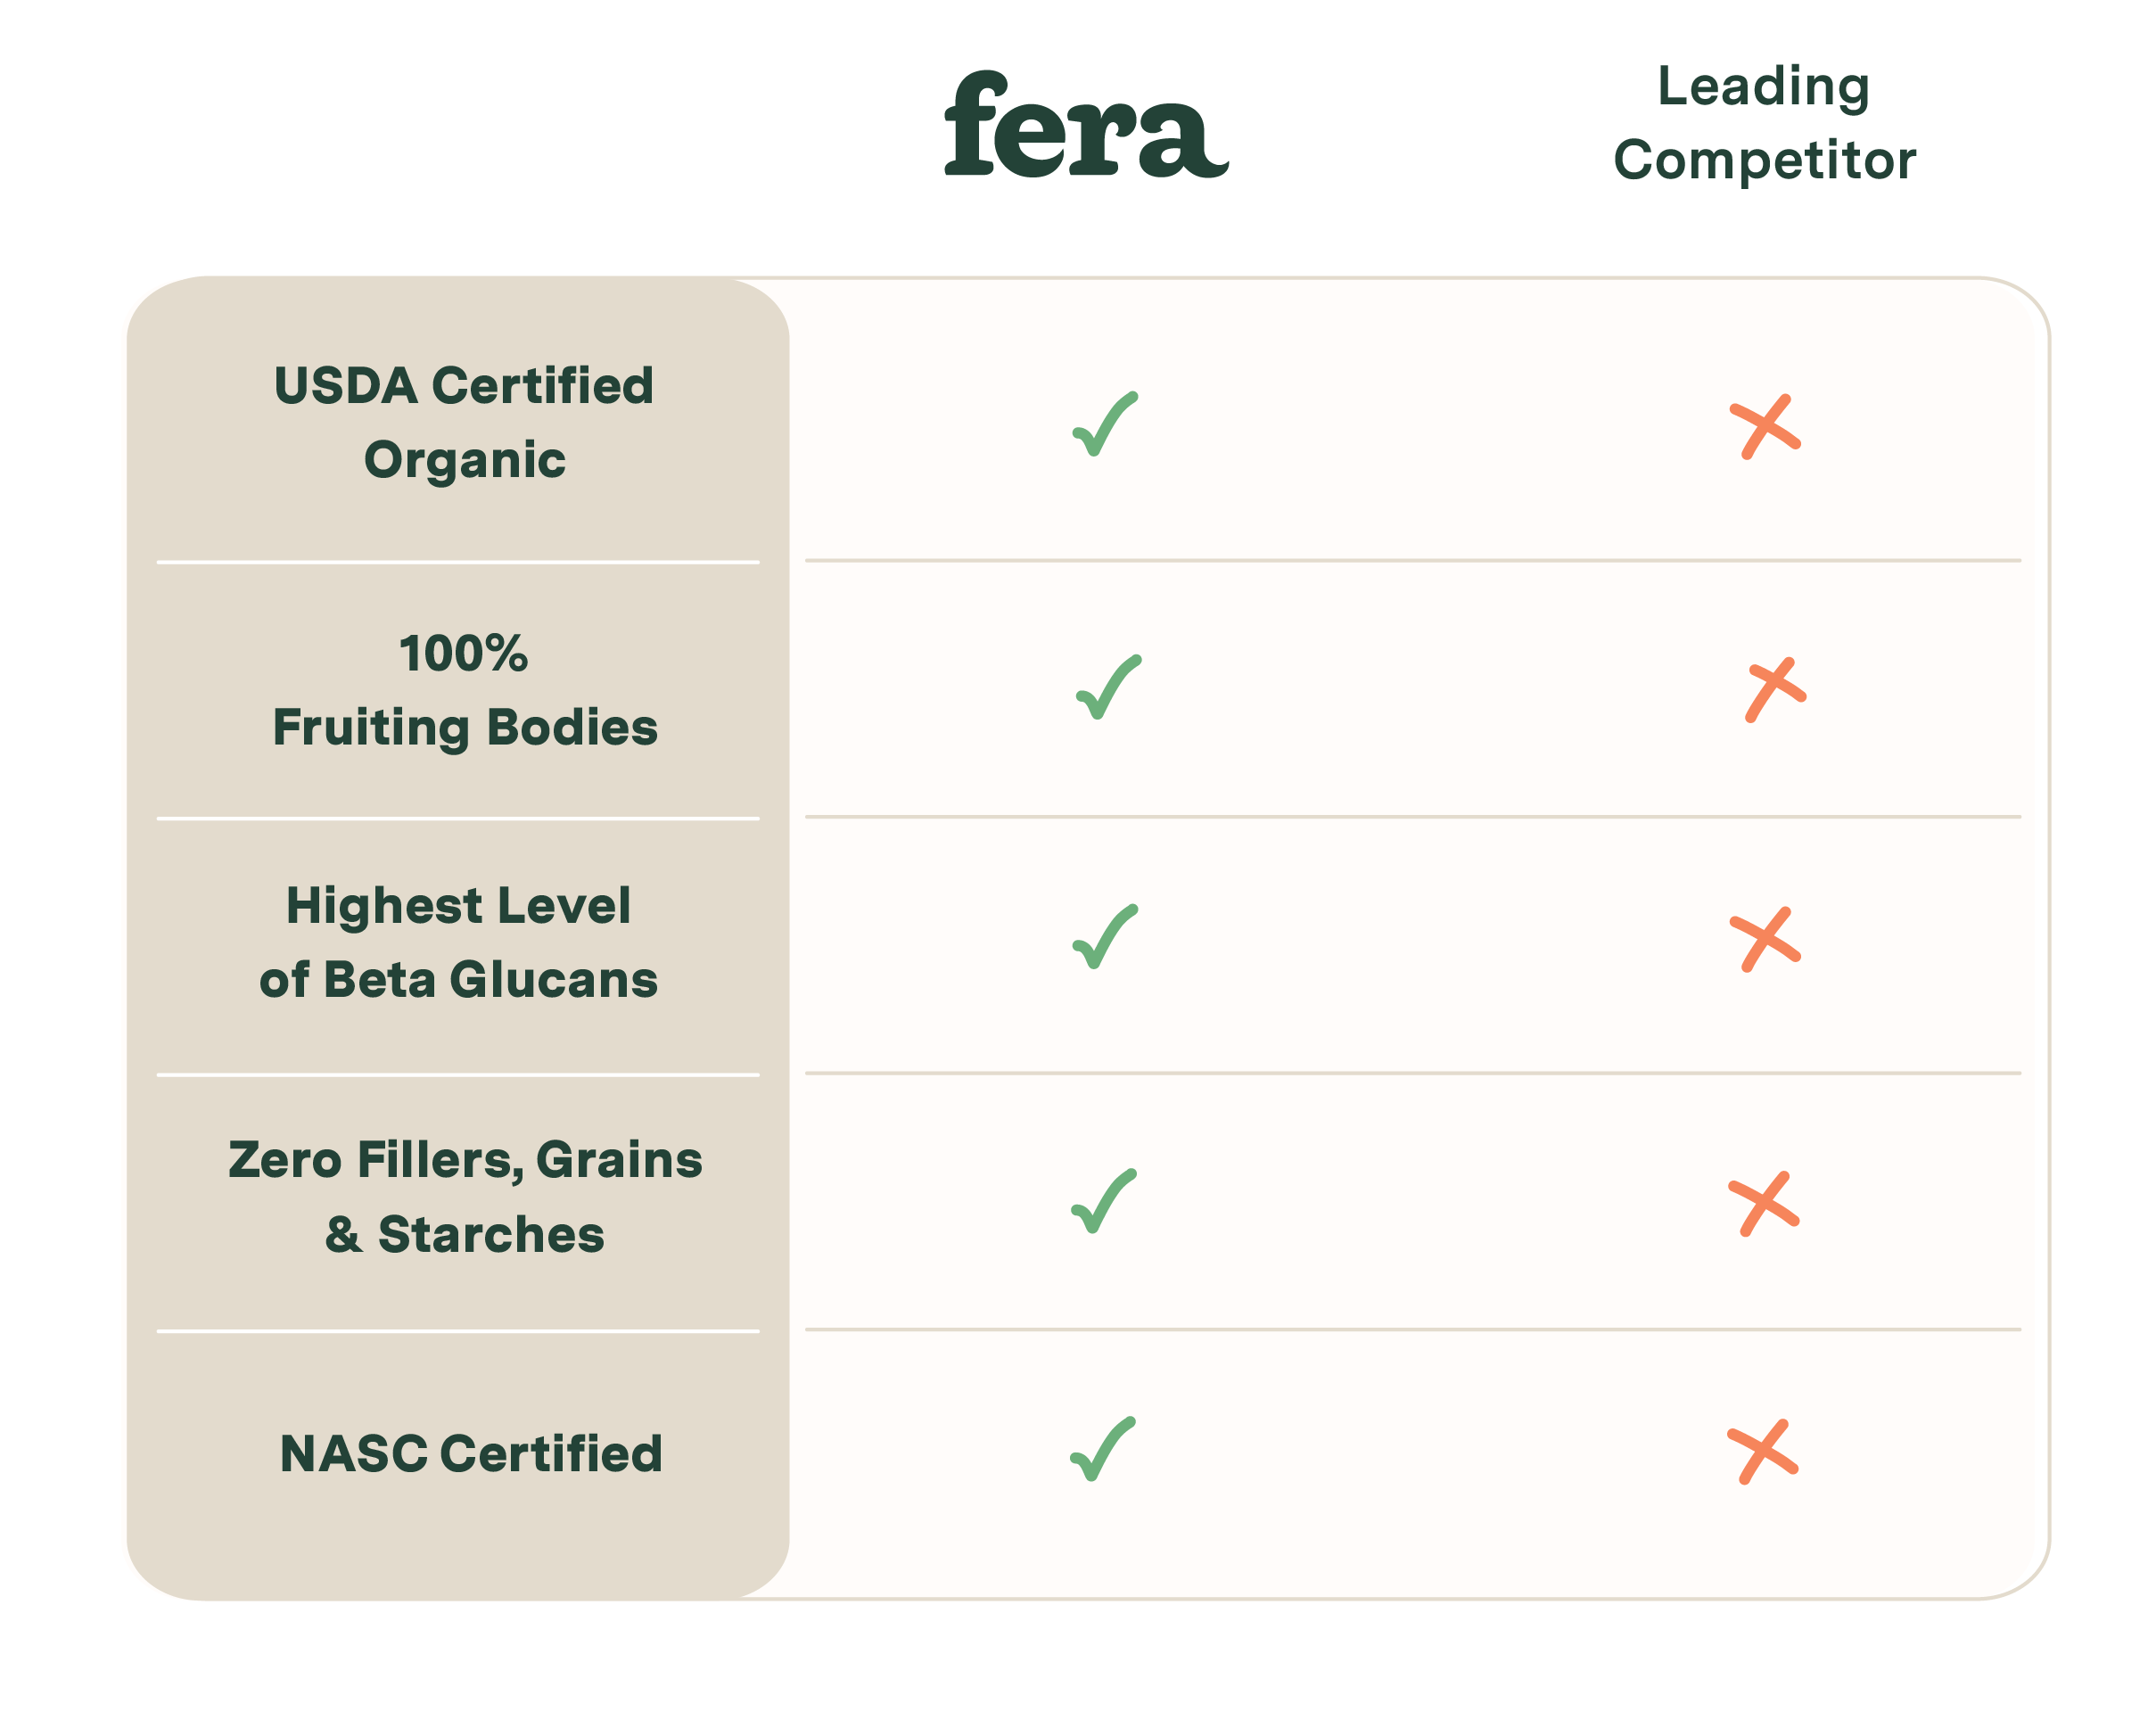The height and width of the screenshot is (1720, 2156).
Task: Click competitor's X for Highest Level of Beta Glucans
Action: pos(1765,940)
